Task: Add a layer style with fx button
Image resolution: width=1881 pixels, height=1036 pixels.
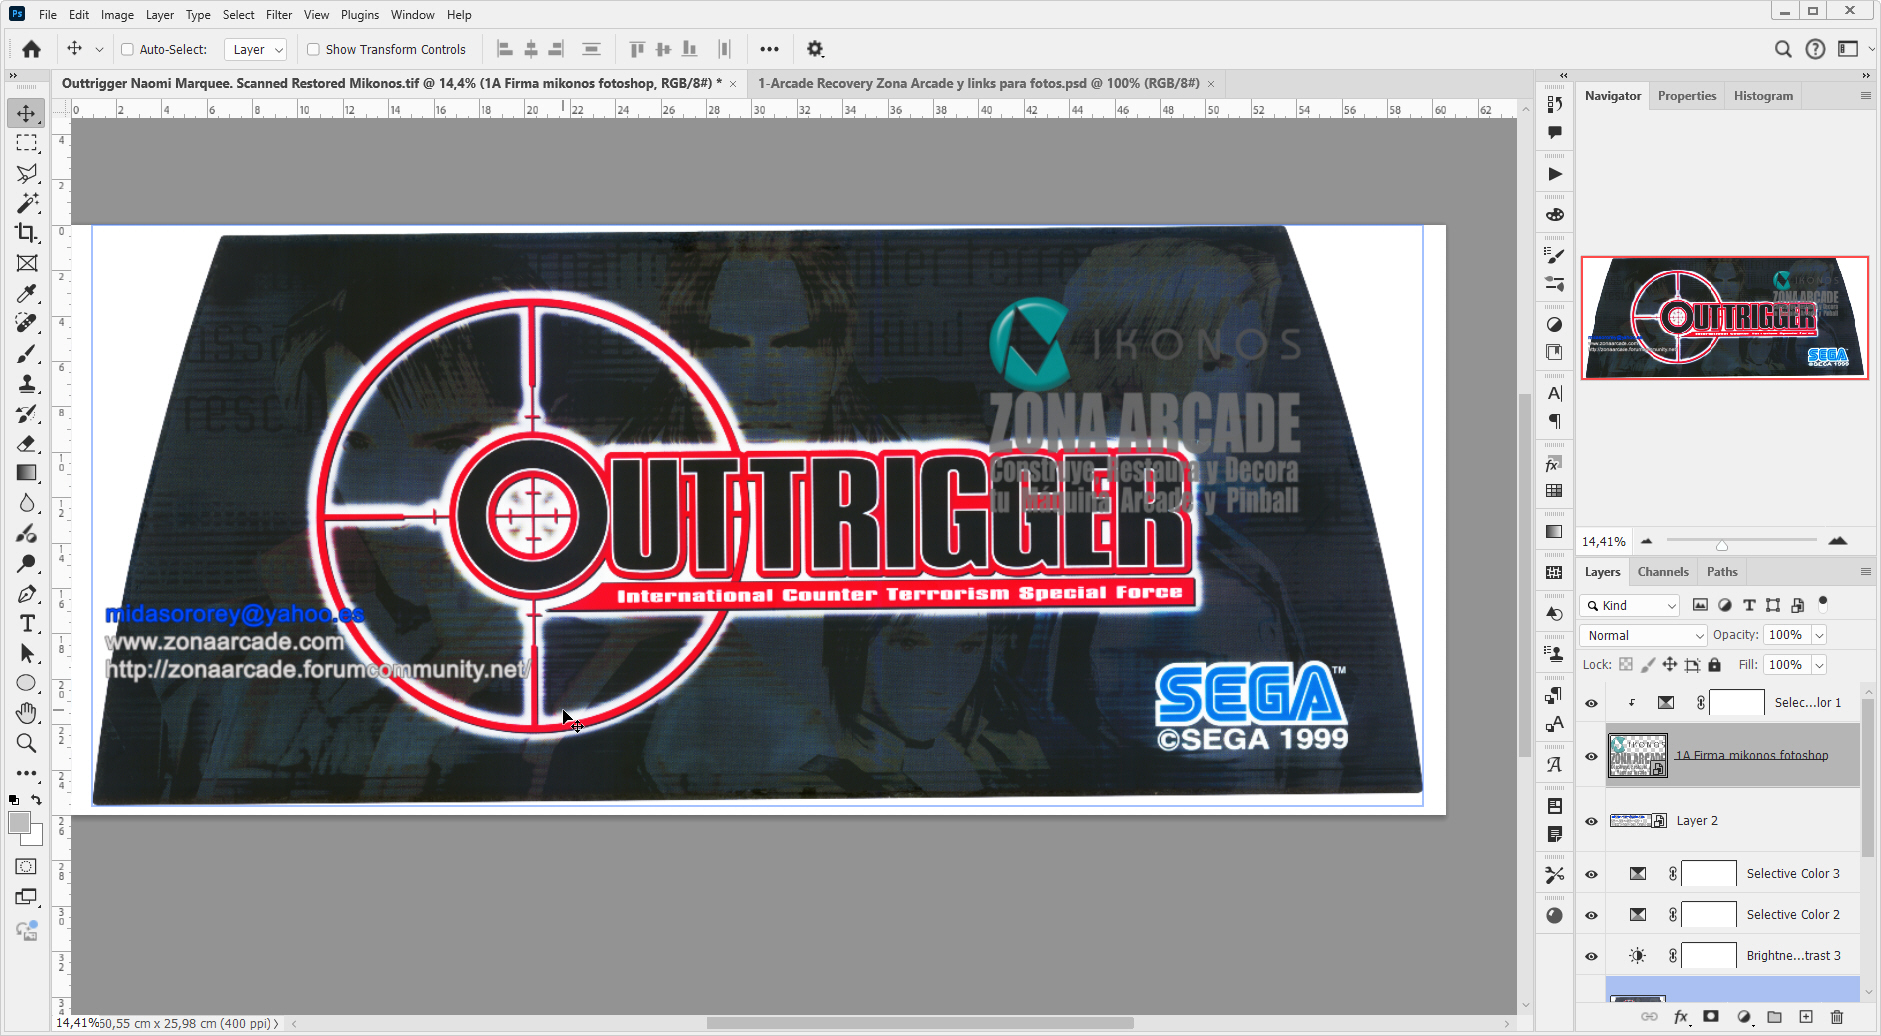Action: 1681,1017
